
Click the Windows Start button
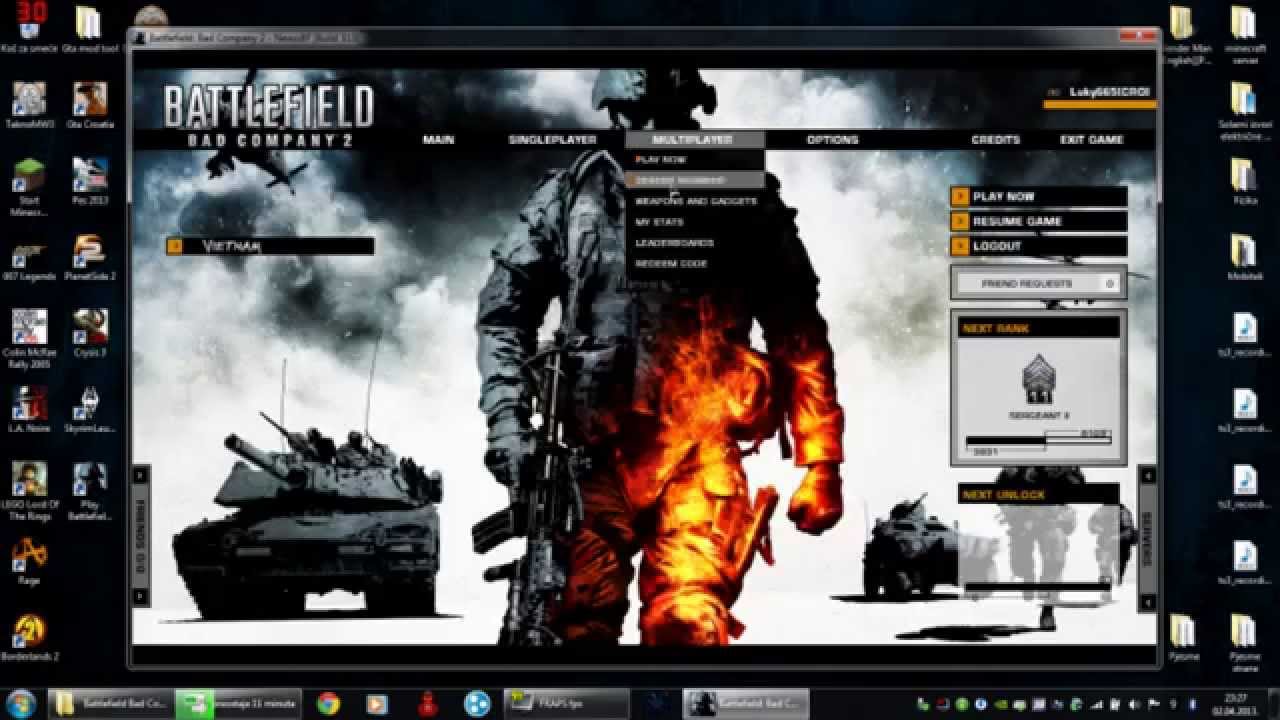pyautogui.click(x=22, y=703)
